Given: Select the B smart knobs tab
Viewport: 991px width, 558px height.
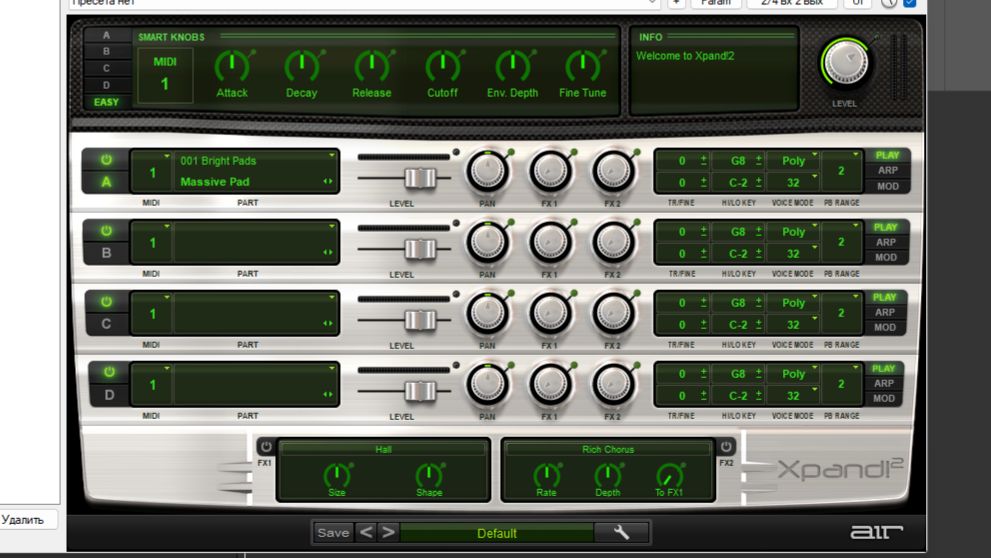Looking at the screenshot, I should pyautogui.click(x=106, y=51).
